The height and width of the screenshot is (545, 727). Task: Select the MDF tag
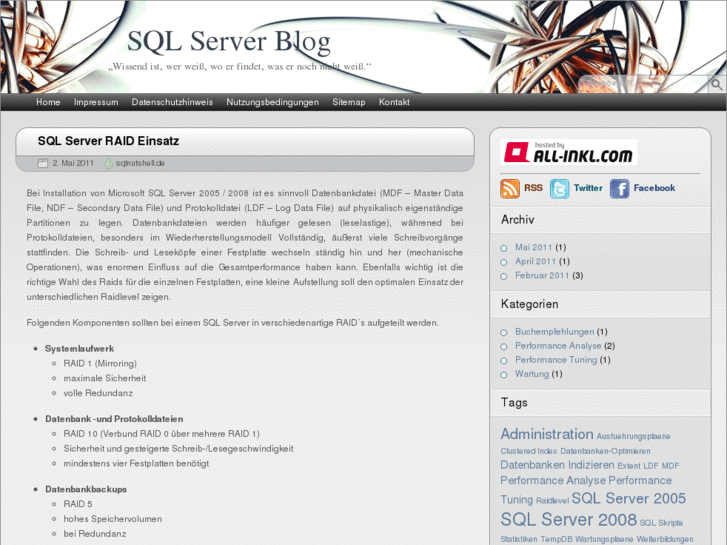pyautogui.click(x=670, y=466)
